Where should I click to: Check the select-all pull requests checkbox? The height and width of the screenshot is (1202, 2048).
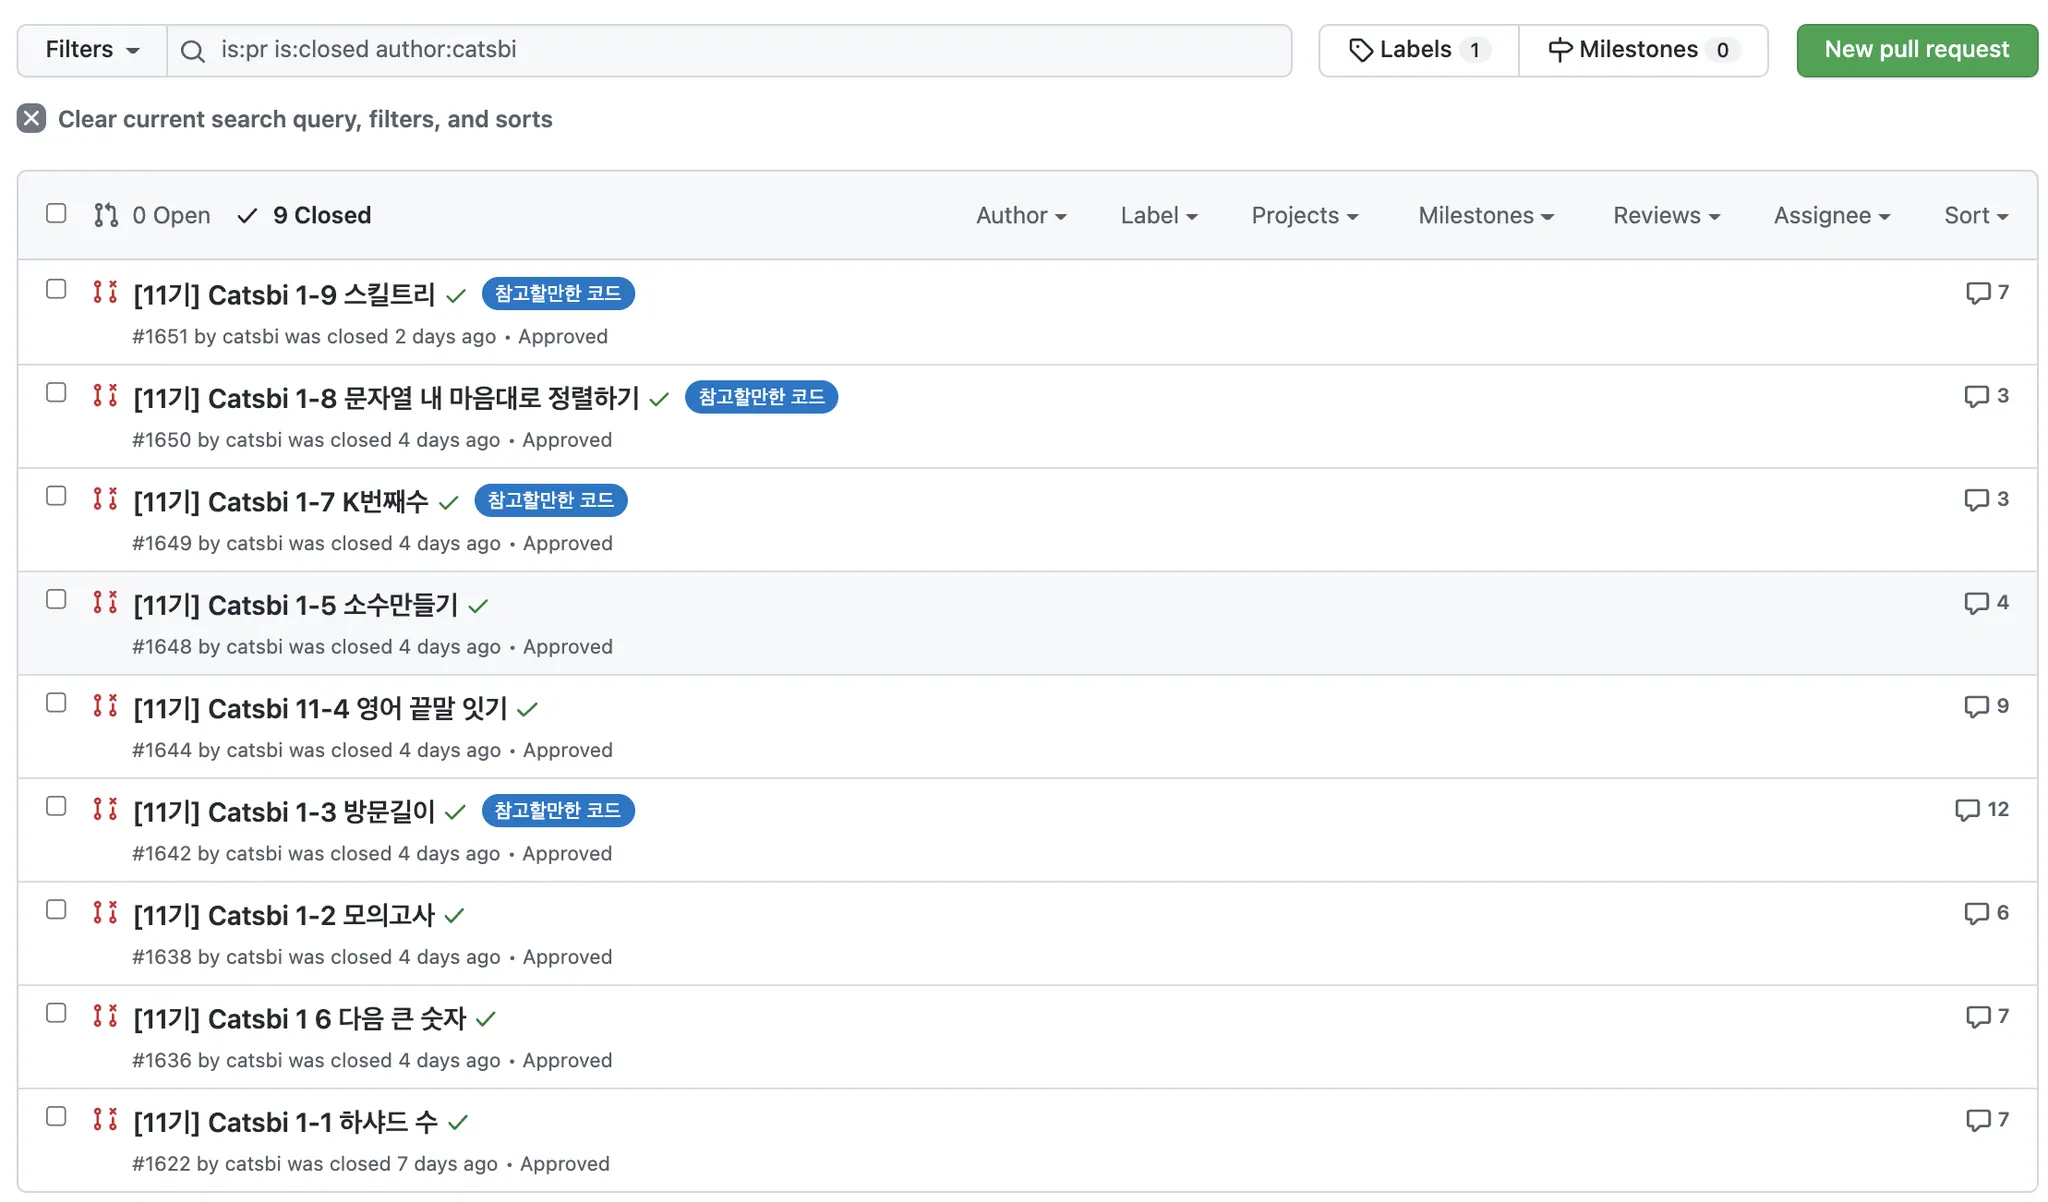click(56, 214)
